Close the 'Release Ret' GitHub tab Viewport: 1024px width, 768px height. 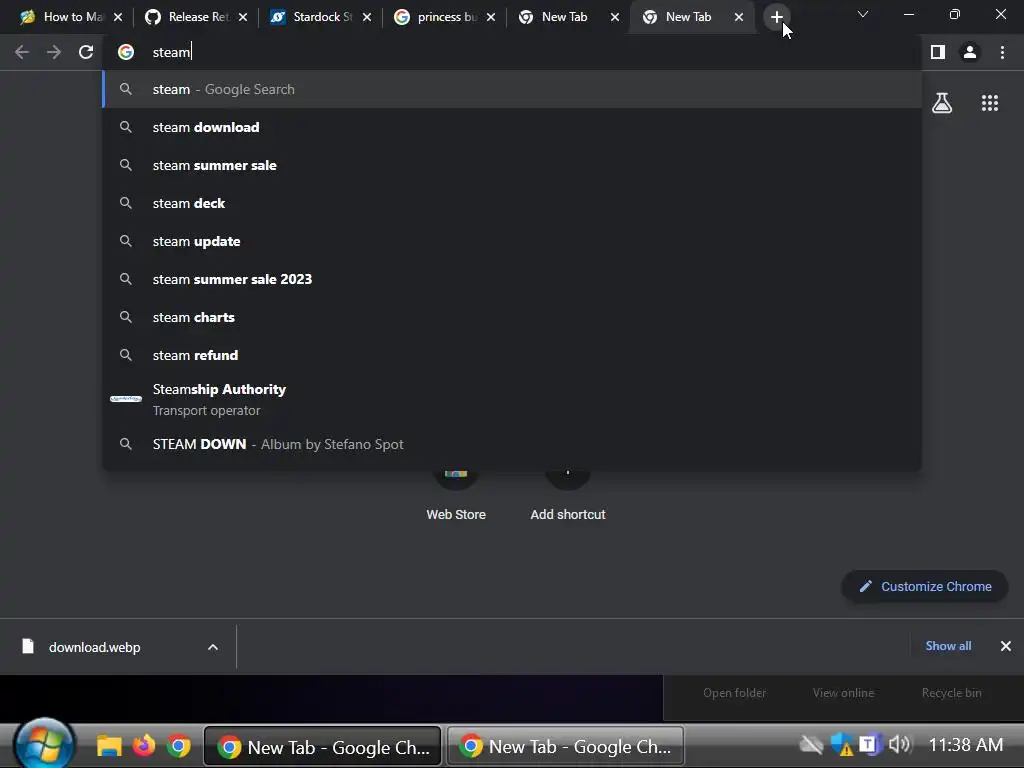243,17
